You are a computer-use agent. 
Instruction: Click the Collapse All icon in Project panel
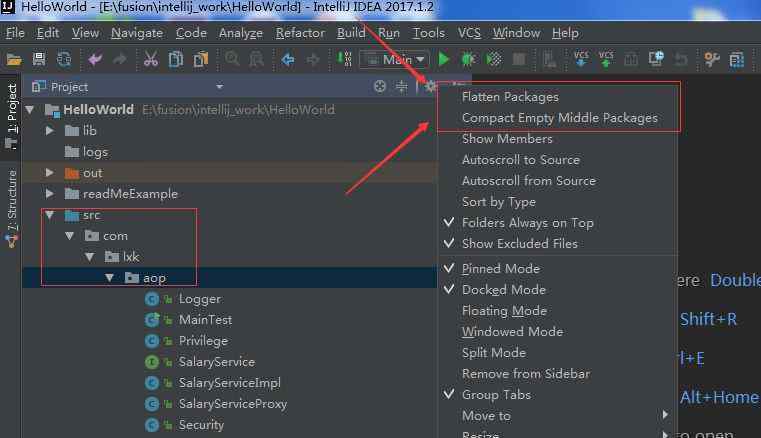[402, 86]
